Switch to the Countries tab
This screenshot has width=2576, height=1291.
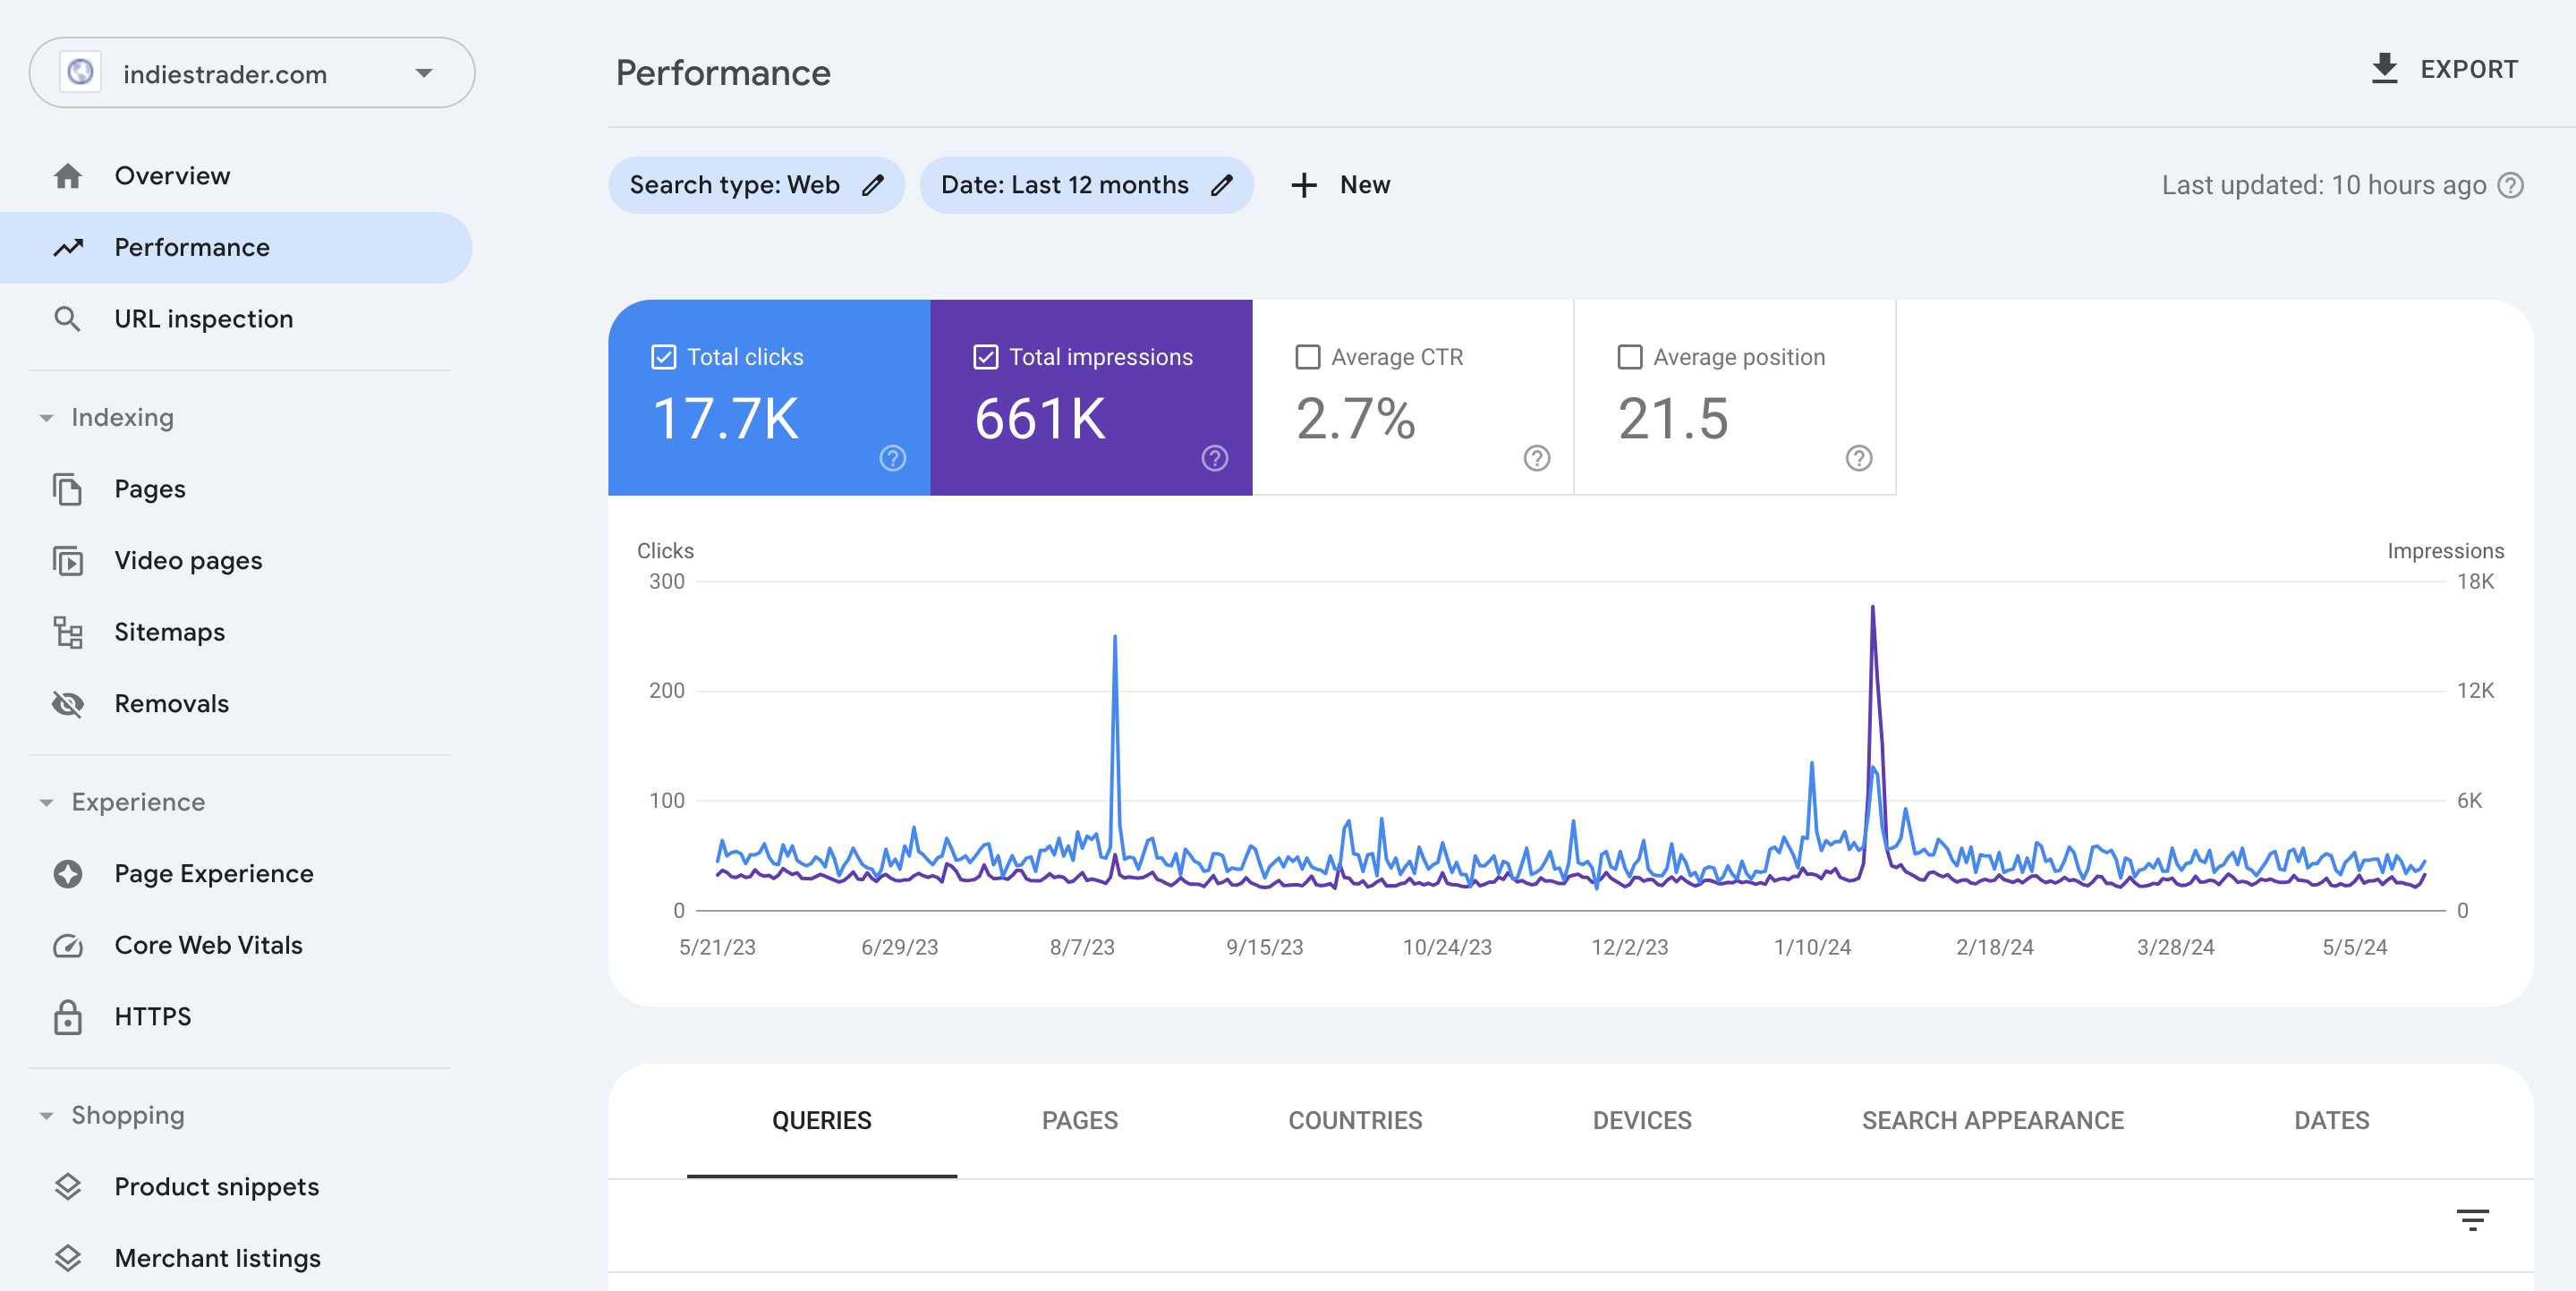pos(1354,1120)
